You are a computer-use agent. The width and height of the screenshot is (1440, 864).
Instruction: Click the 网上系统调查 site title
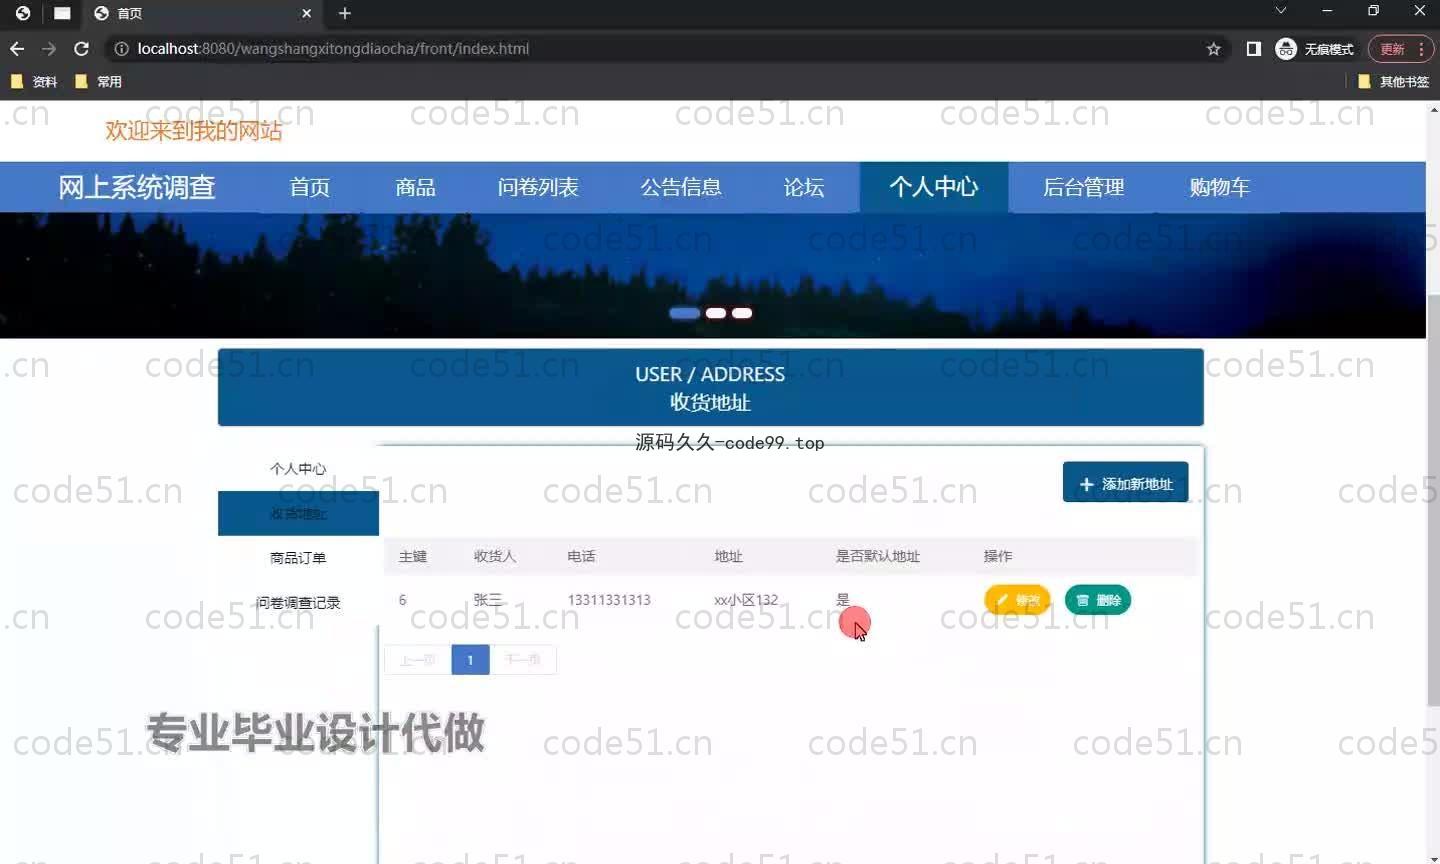[x=137, y=187]
